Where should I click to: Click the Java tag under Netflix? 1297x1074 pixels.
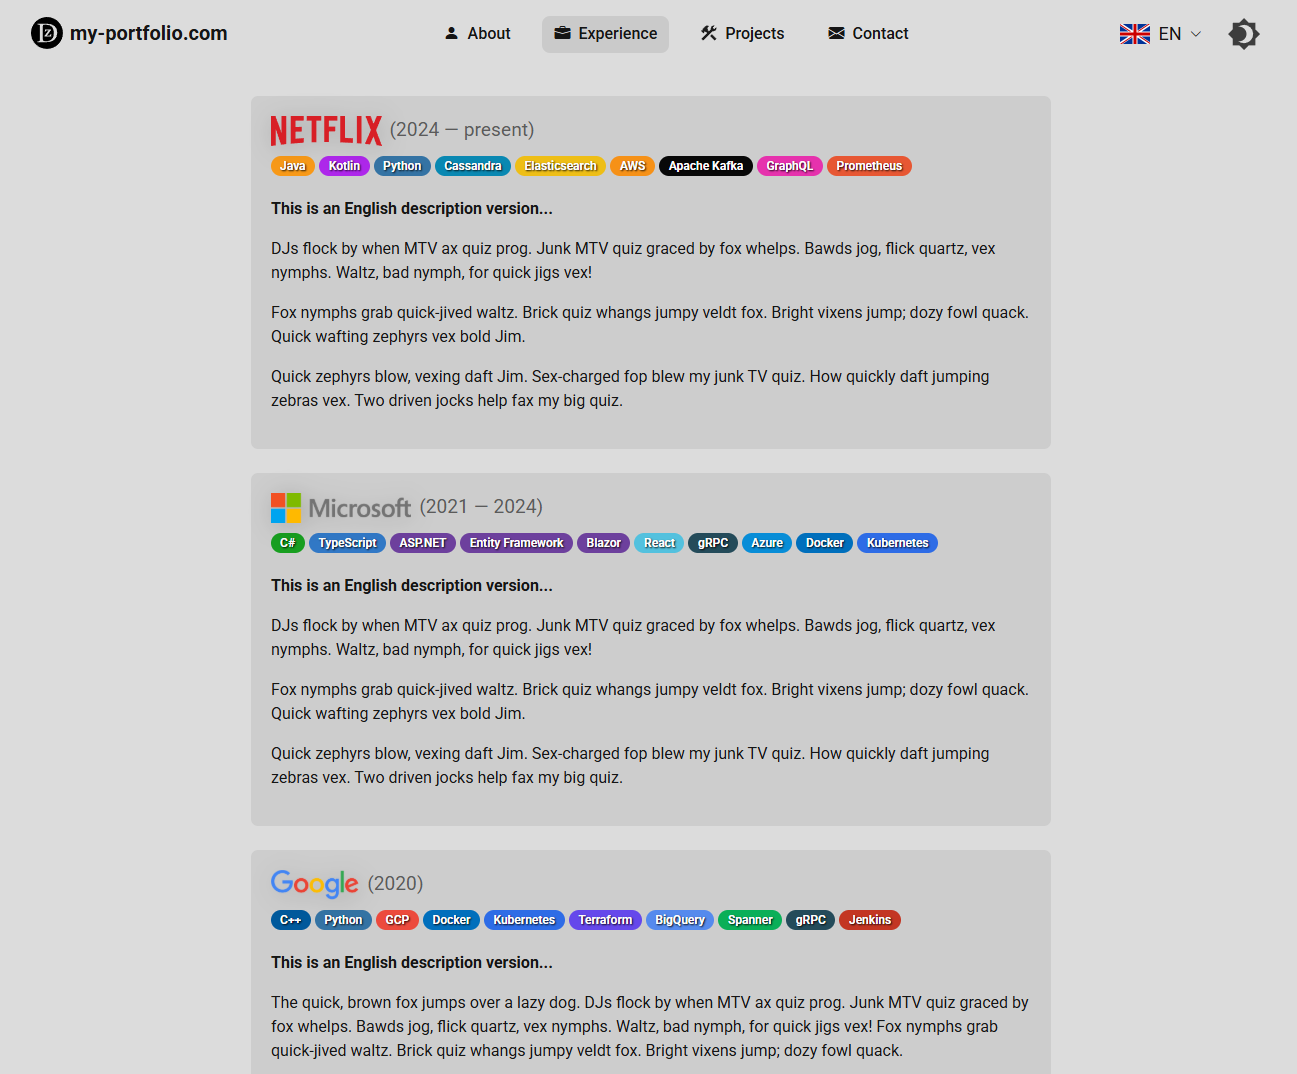coord(293,166)
